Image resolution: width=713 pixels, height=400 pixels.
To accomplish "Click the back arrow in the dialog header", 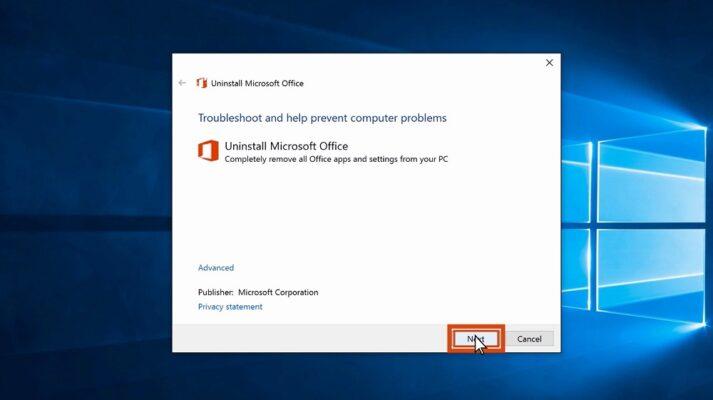I will coord(182,83).
